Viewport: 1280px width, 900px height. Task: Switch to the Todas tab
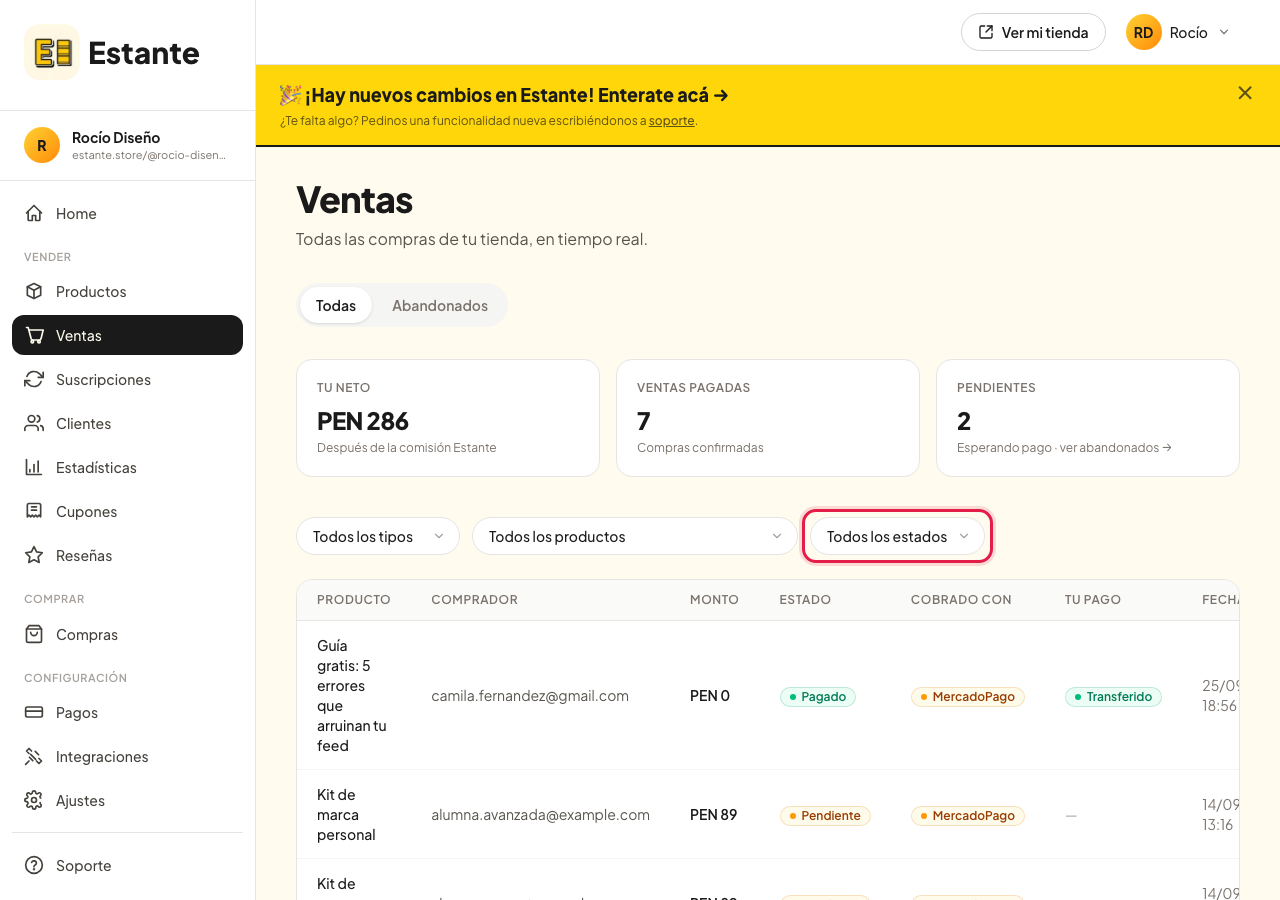click(336, 305)
